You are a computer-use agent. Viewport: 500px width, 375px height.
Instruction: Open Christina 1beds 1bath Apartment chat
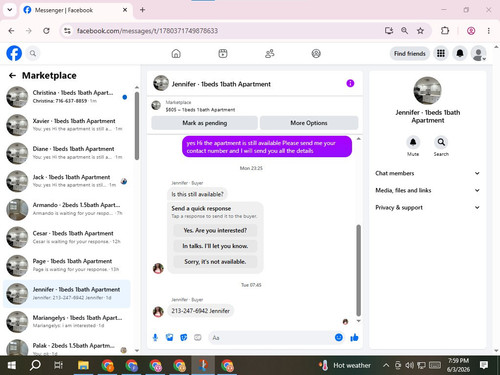67,97
